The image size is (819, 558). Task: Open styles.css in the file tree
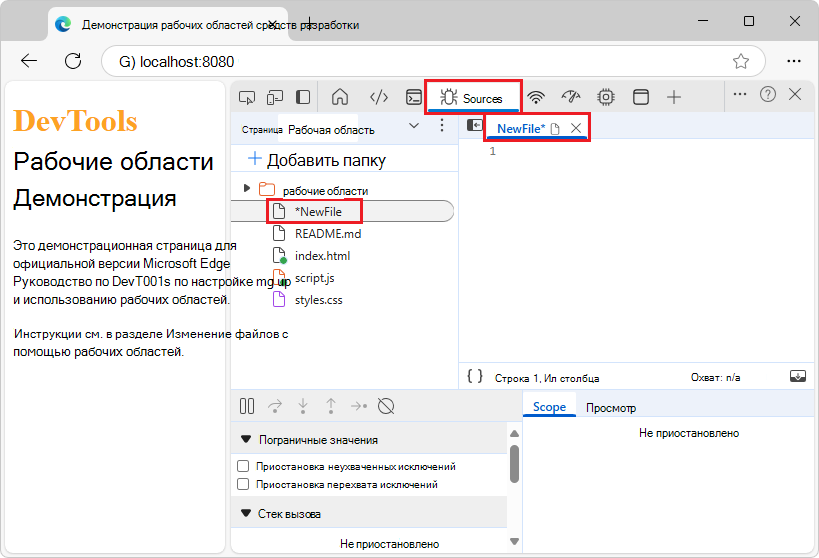click(x=319, y=300)
